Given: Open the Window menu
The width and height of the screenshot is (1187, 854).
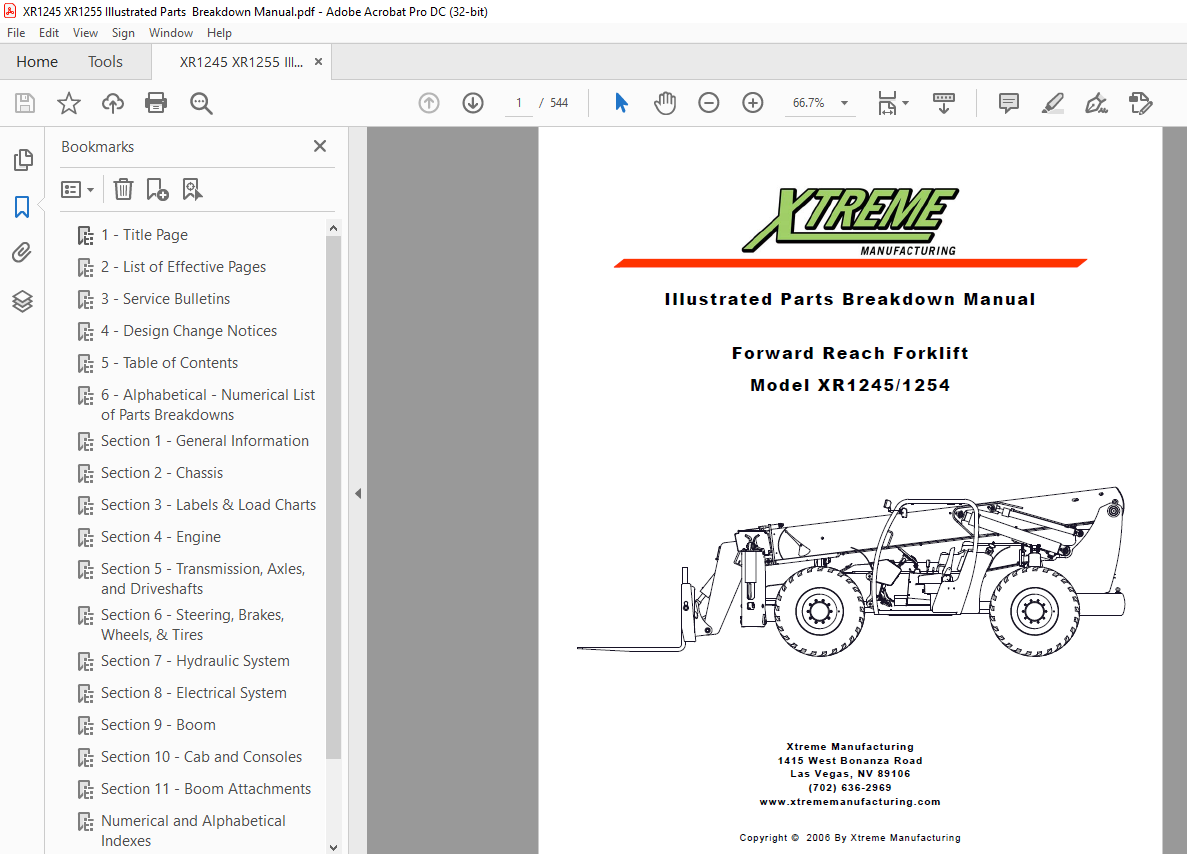Looking at the screenshot, I should click(x=170, y=33).
